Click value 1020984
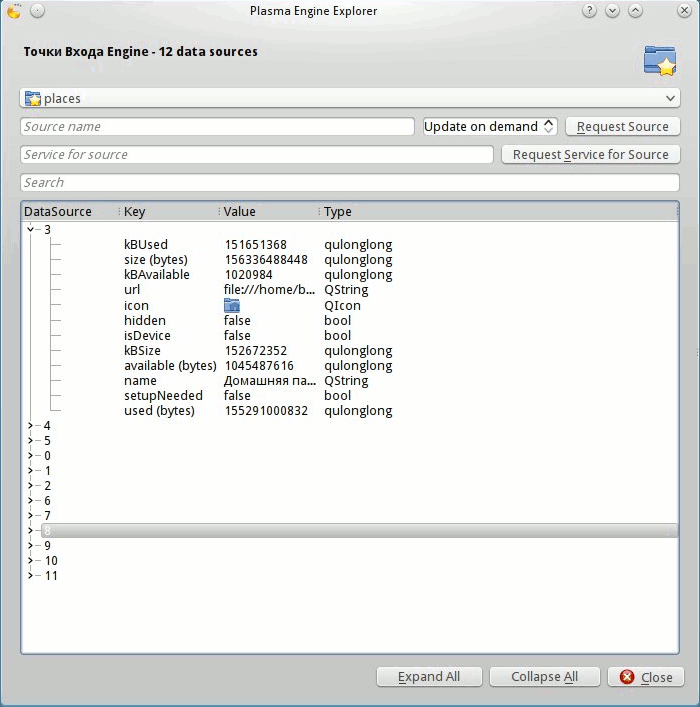 pos(249,275)
